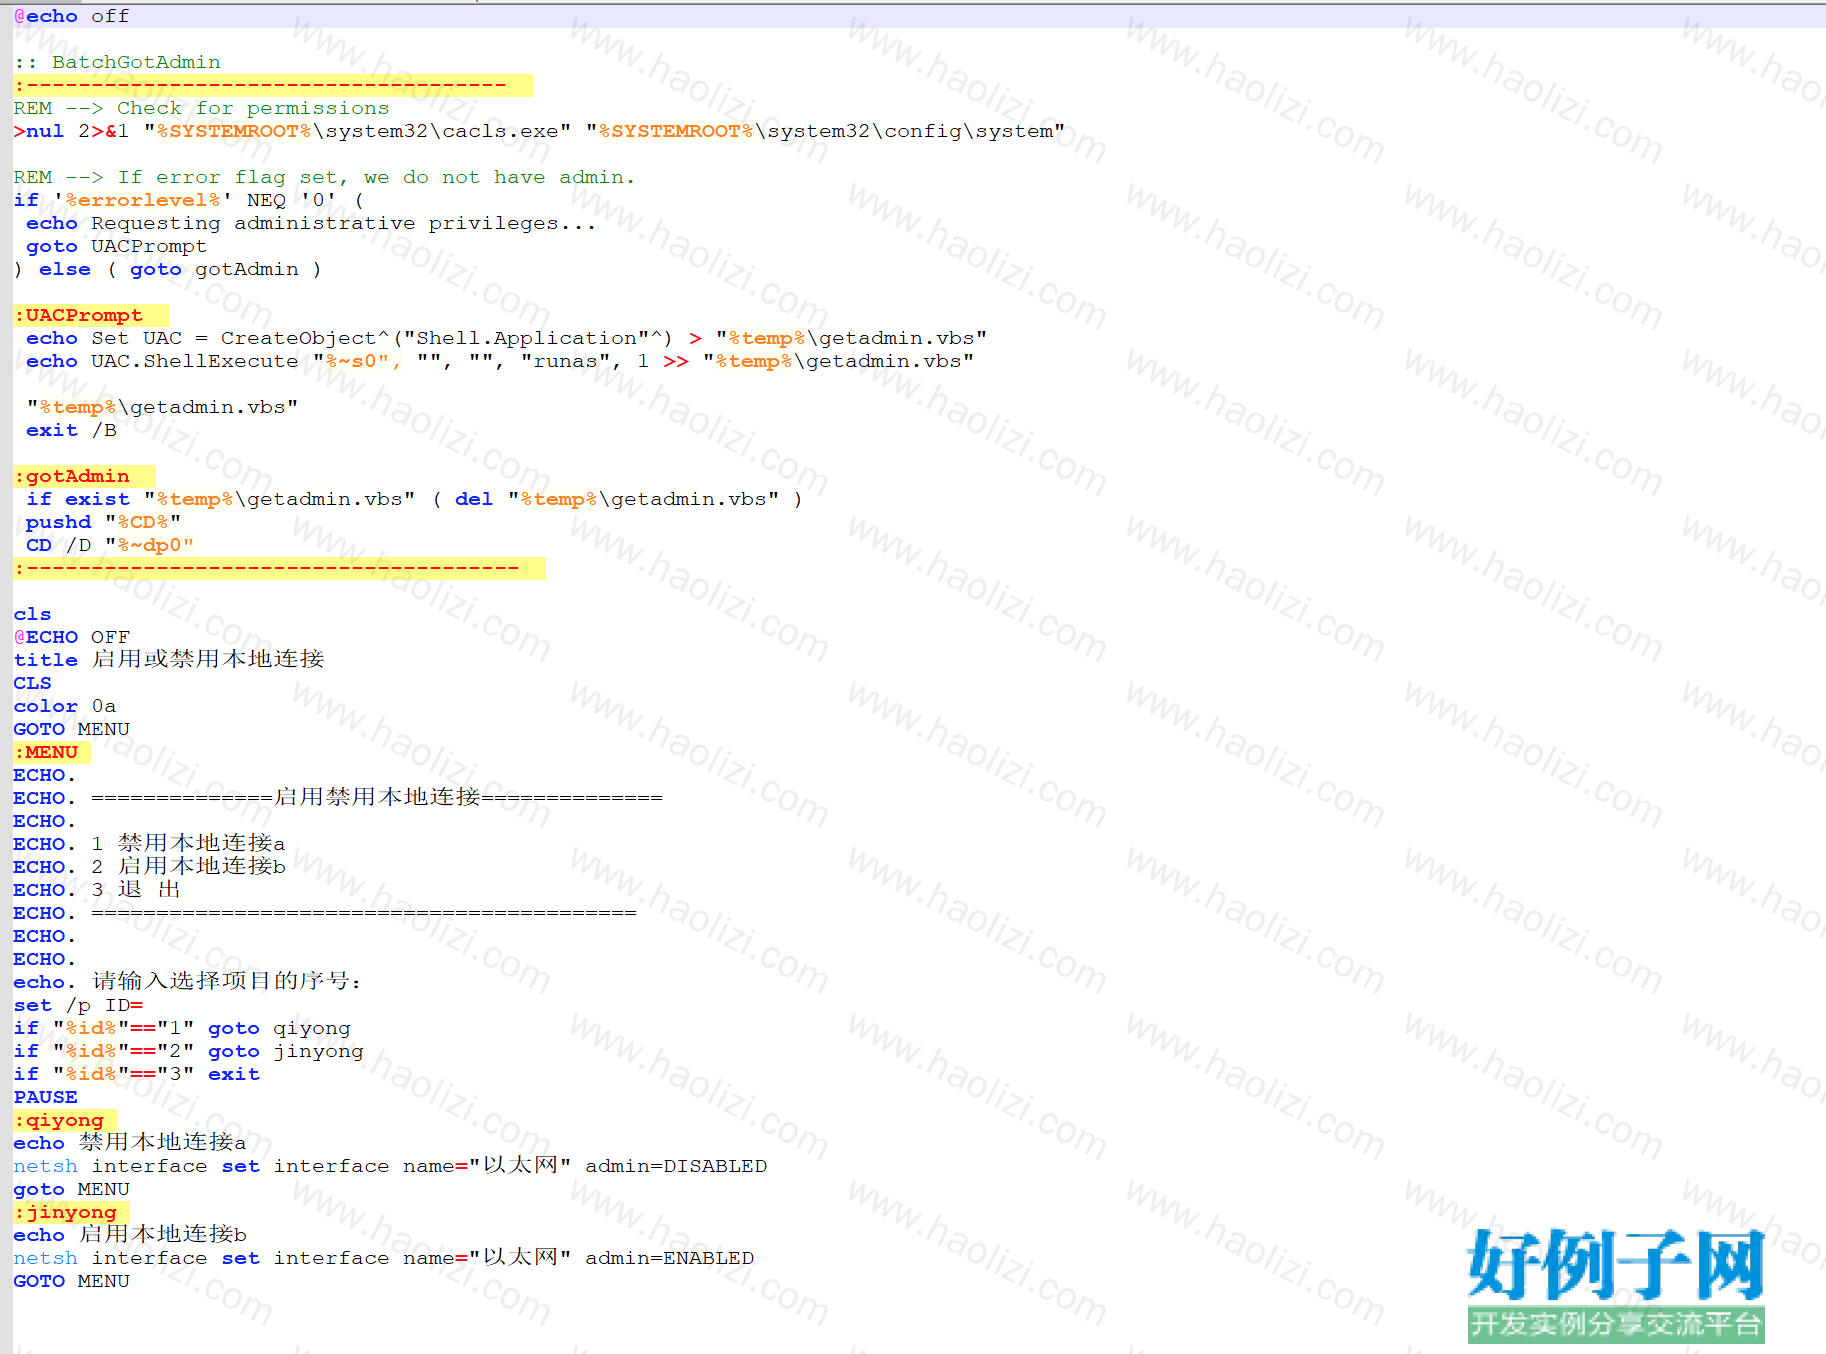Click the 'title 启用或禁用本地连接' line

[169, 659]
